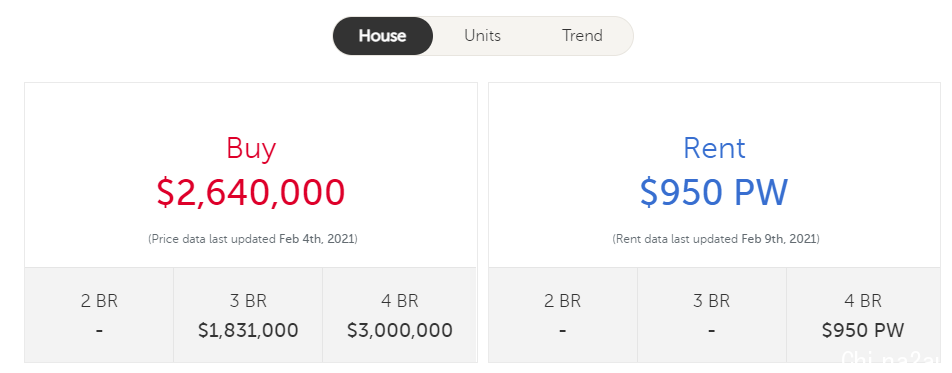
Task: Click the price data last updated note
Action: click(253, 239)
